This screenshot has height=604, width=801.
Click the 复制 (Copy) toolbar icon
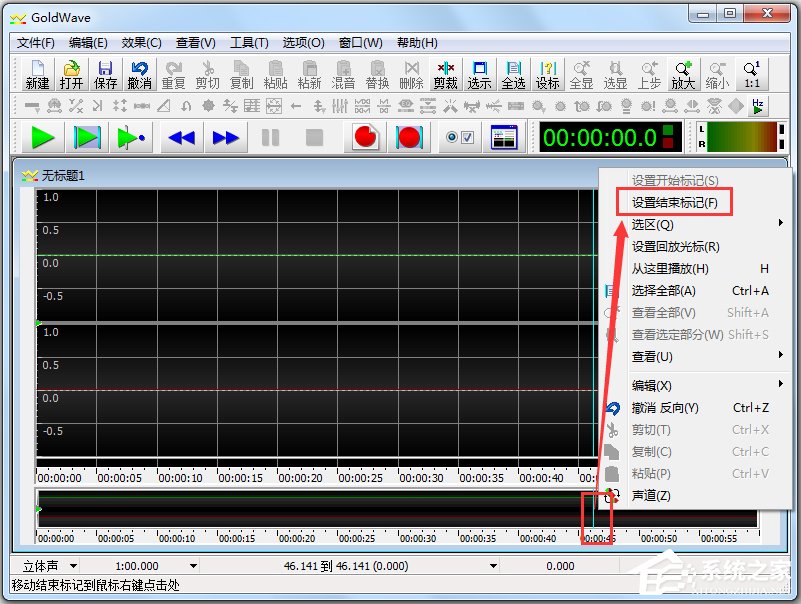coord(241,75)
